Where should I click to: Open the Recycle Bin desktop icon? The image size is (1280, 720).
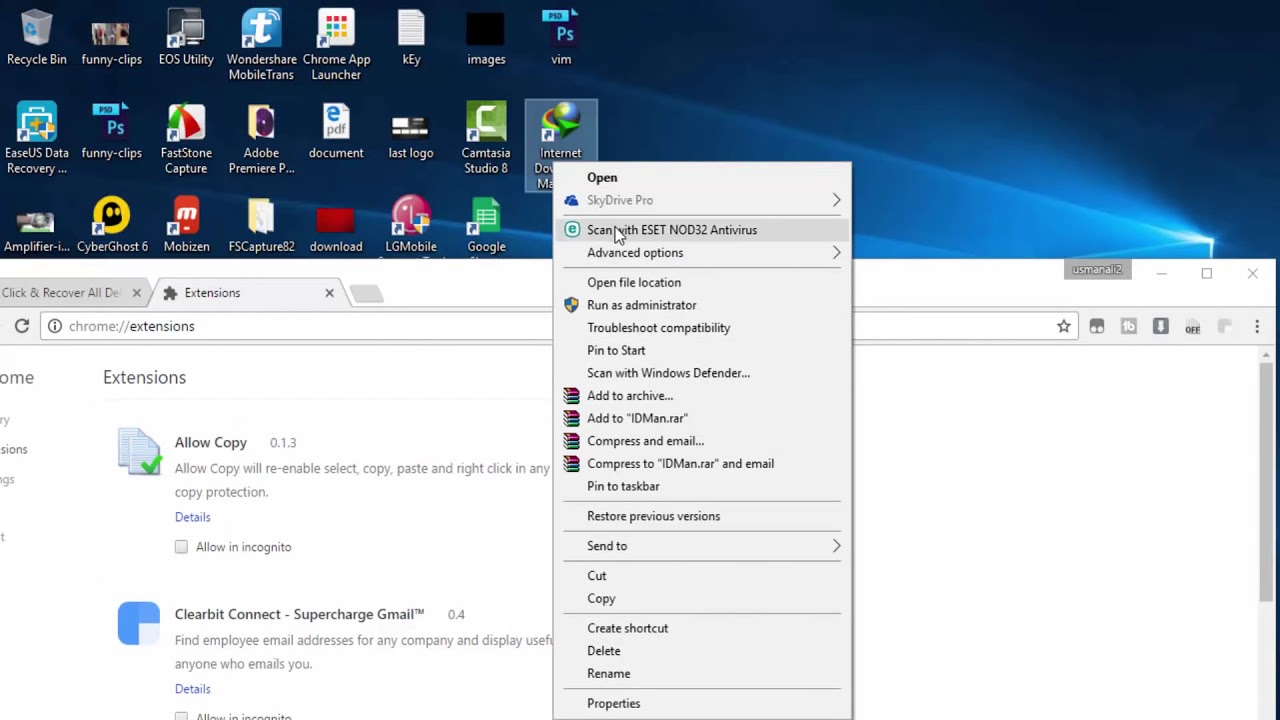pos(37,38)
